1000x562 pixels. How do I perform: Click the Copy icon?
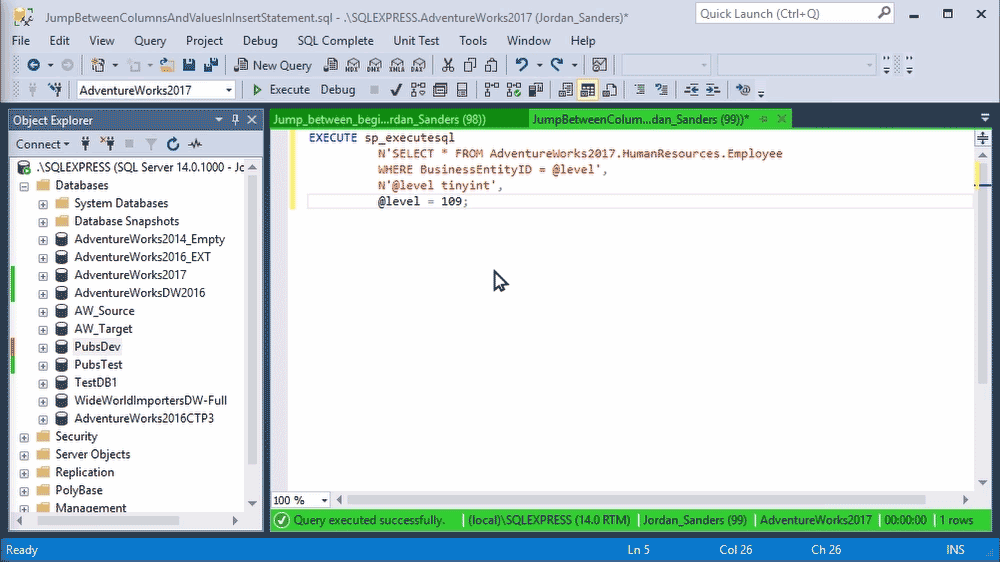[470, 65]
